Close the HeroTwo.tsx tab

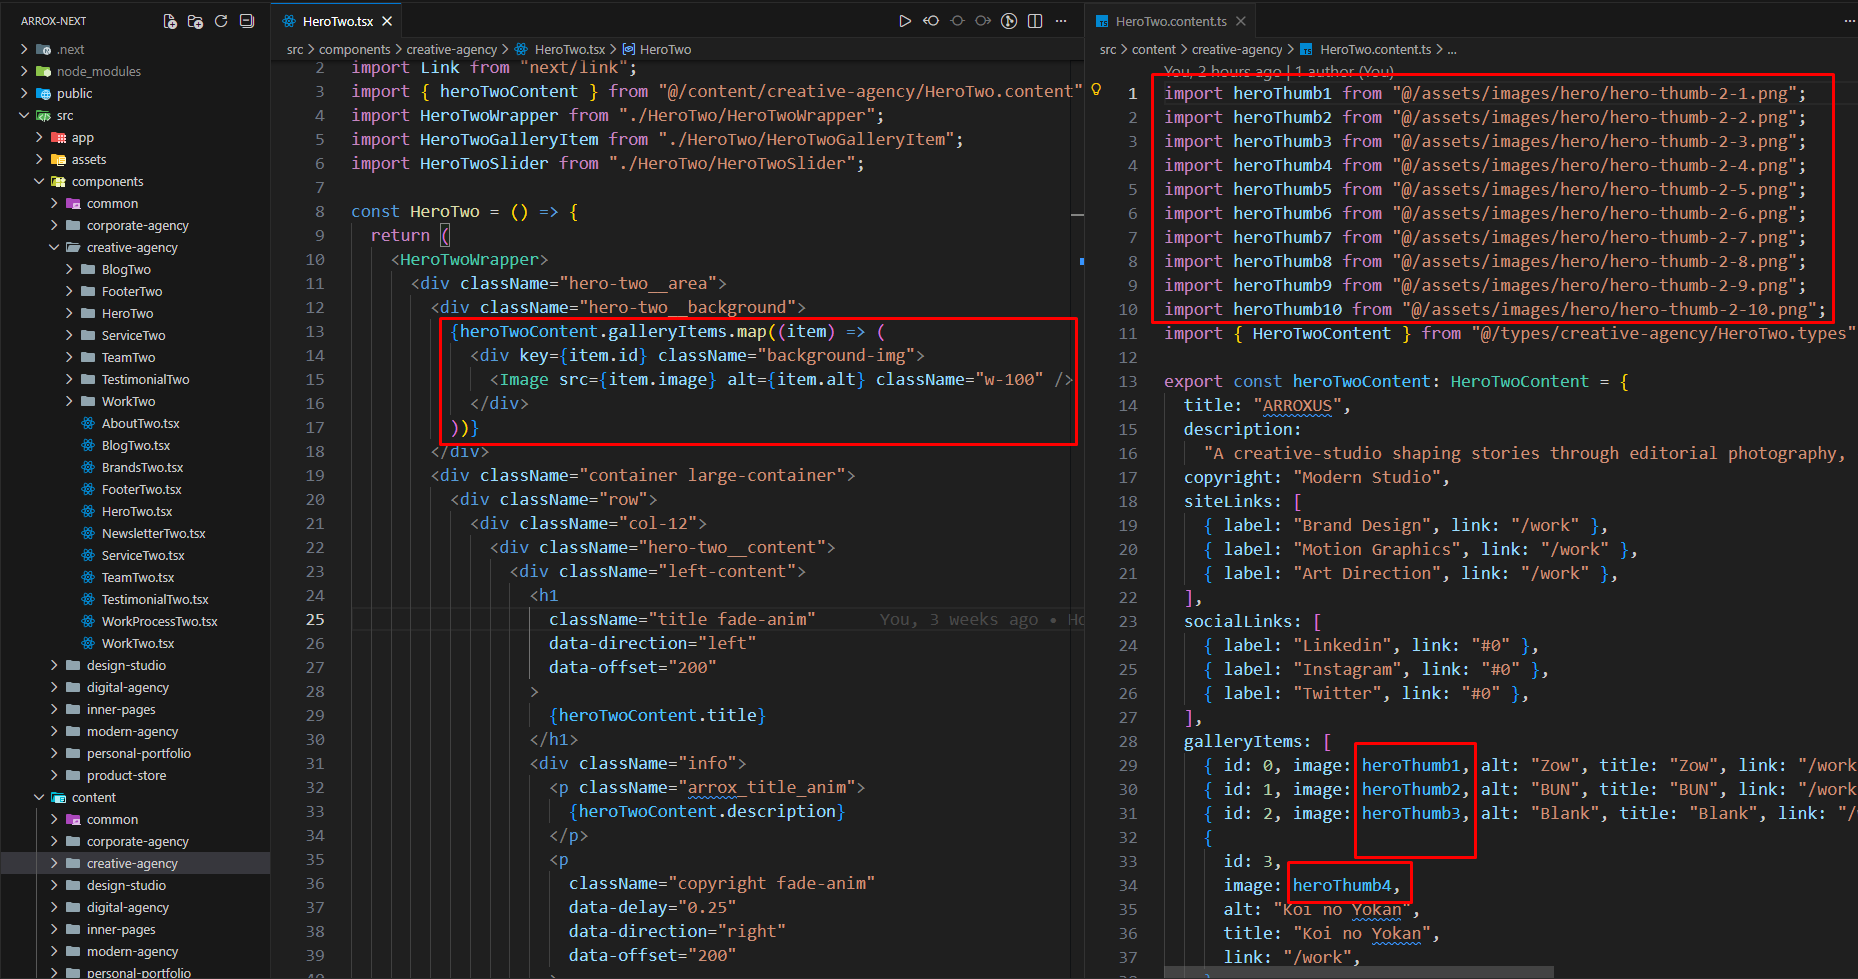pos(387,21)
